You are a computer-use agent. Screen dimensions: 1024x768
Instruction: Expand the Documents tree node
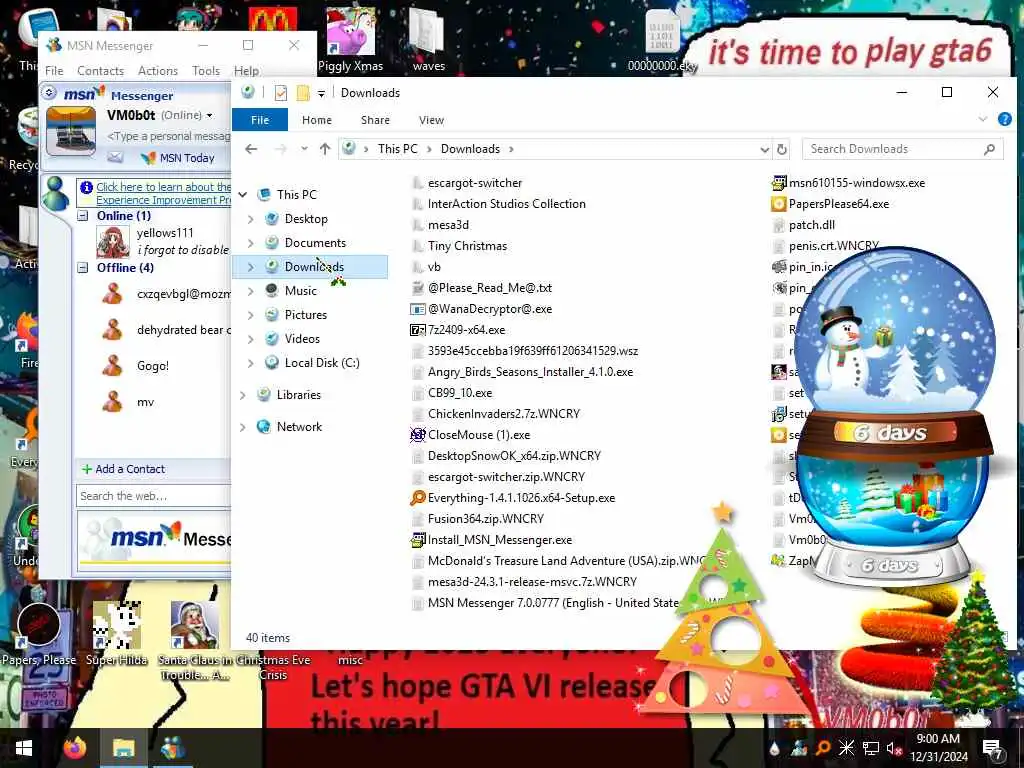point(251,243)
